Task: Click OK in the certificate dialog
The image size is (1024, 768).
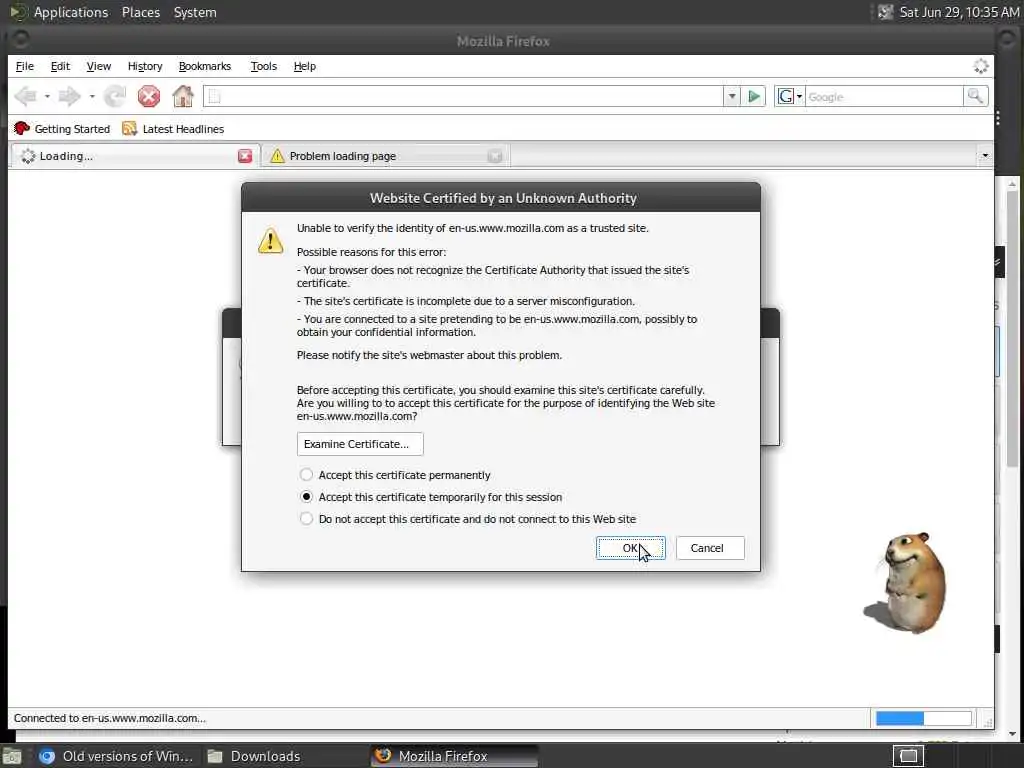Action: [630, 549]
